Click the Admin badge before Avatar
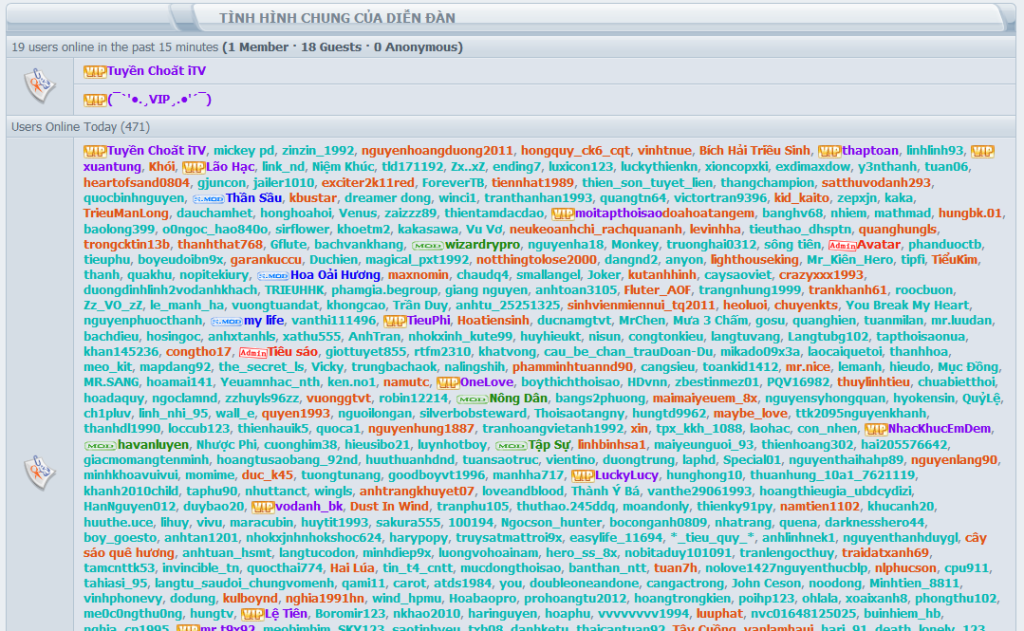Viewport: 1024px width, 631px height. (842, 244)
